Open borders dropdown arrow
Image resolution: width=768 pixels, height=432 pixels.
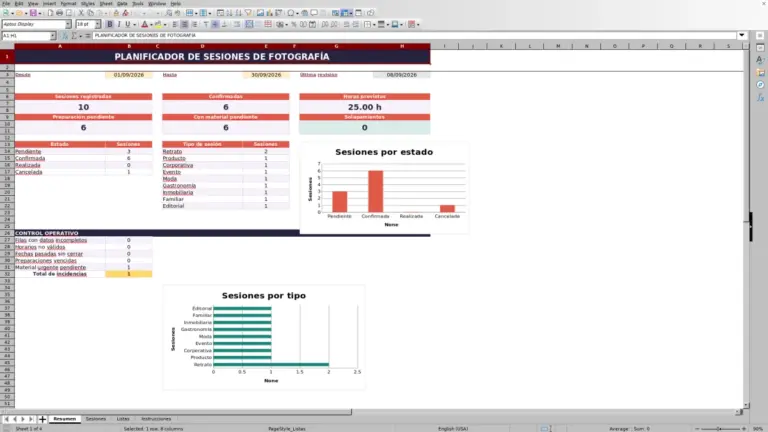(x=374, y=24)
